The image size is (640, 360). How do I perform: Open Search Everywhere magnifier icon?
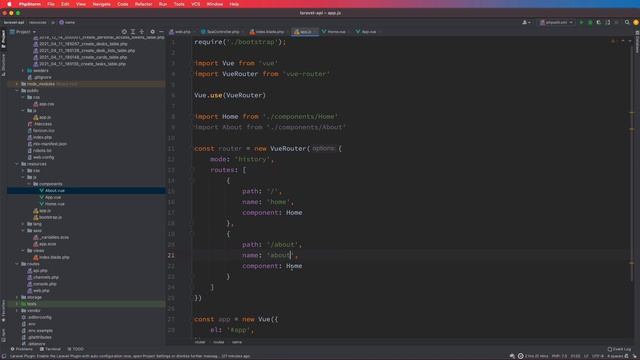627,22
